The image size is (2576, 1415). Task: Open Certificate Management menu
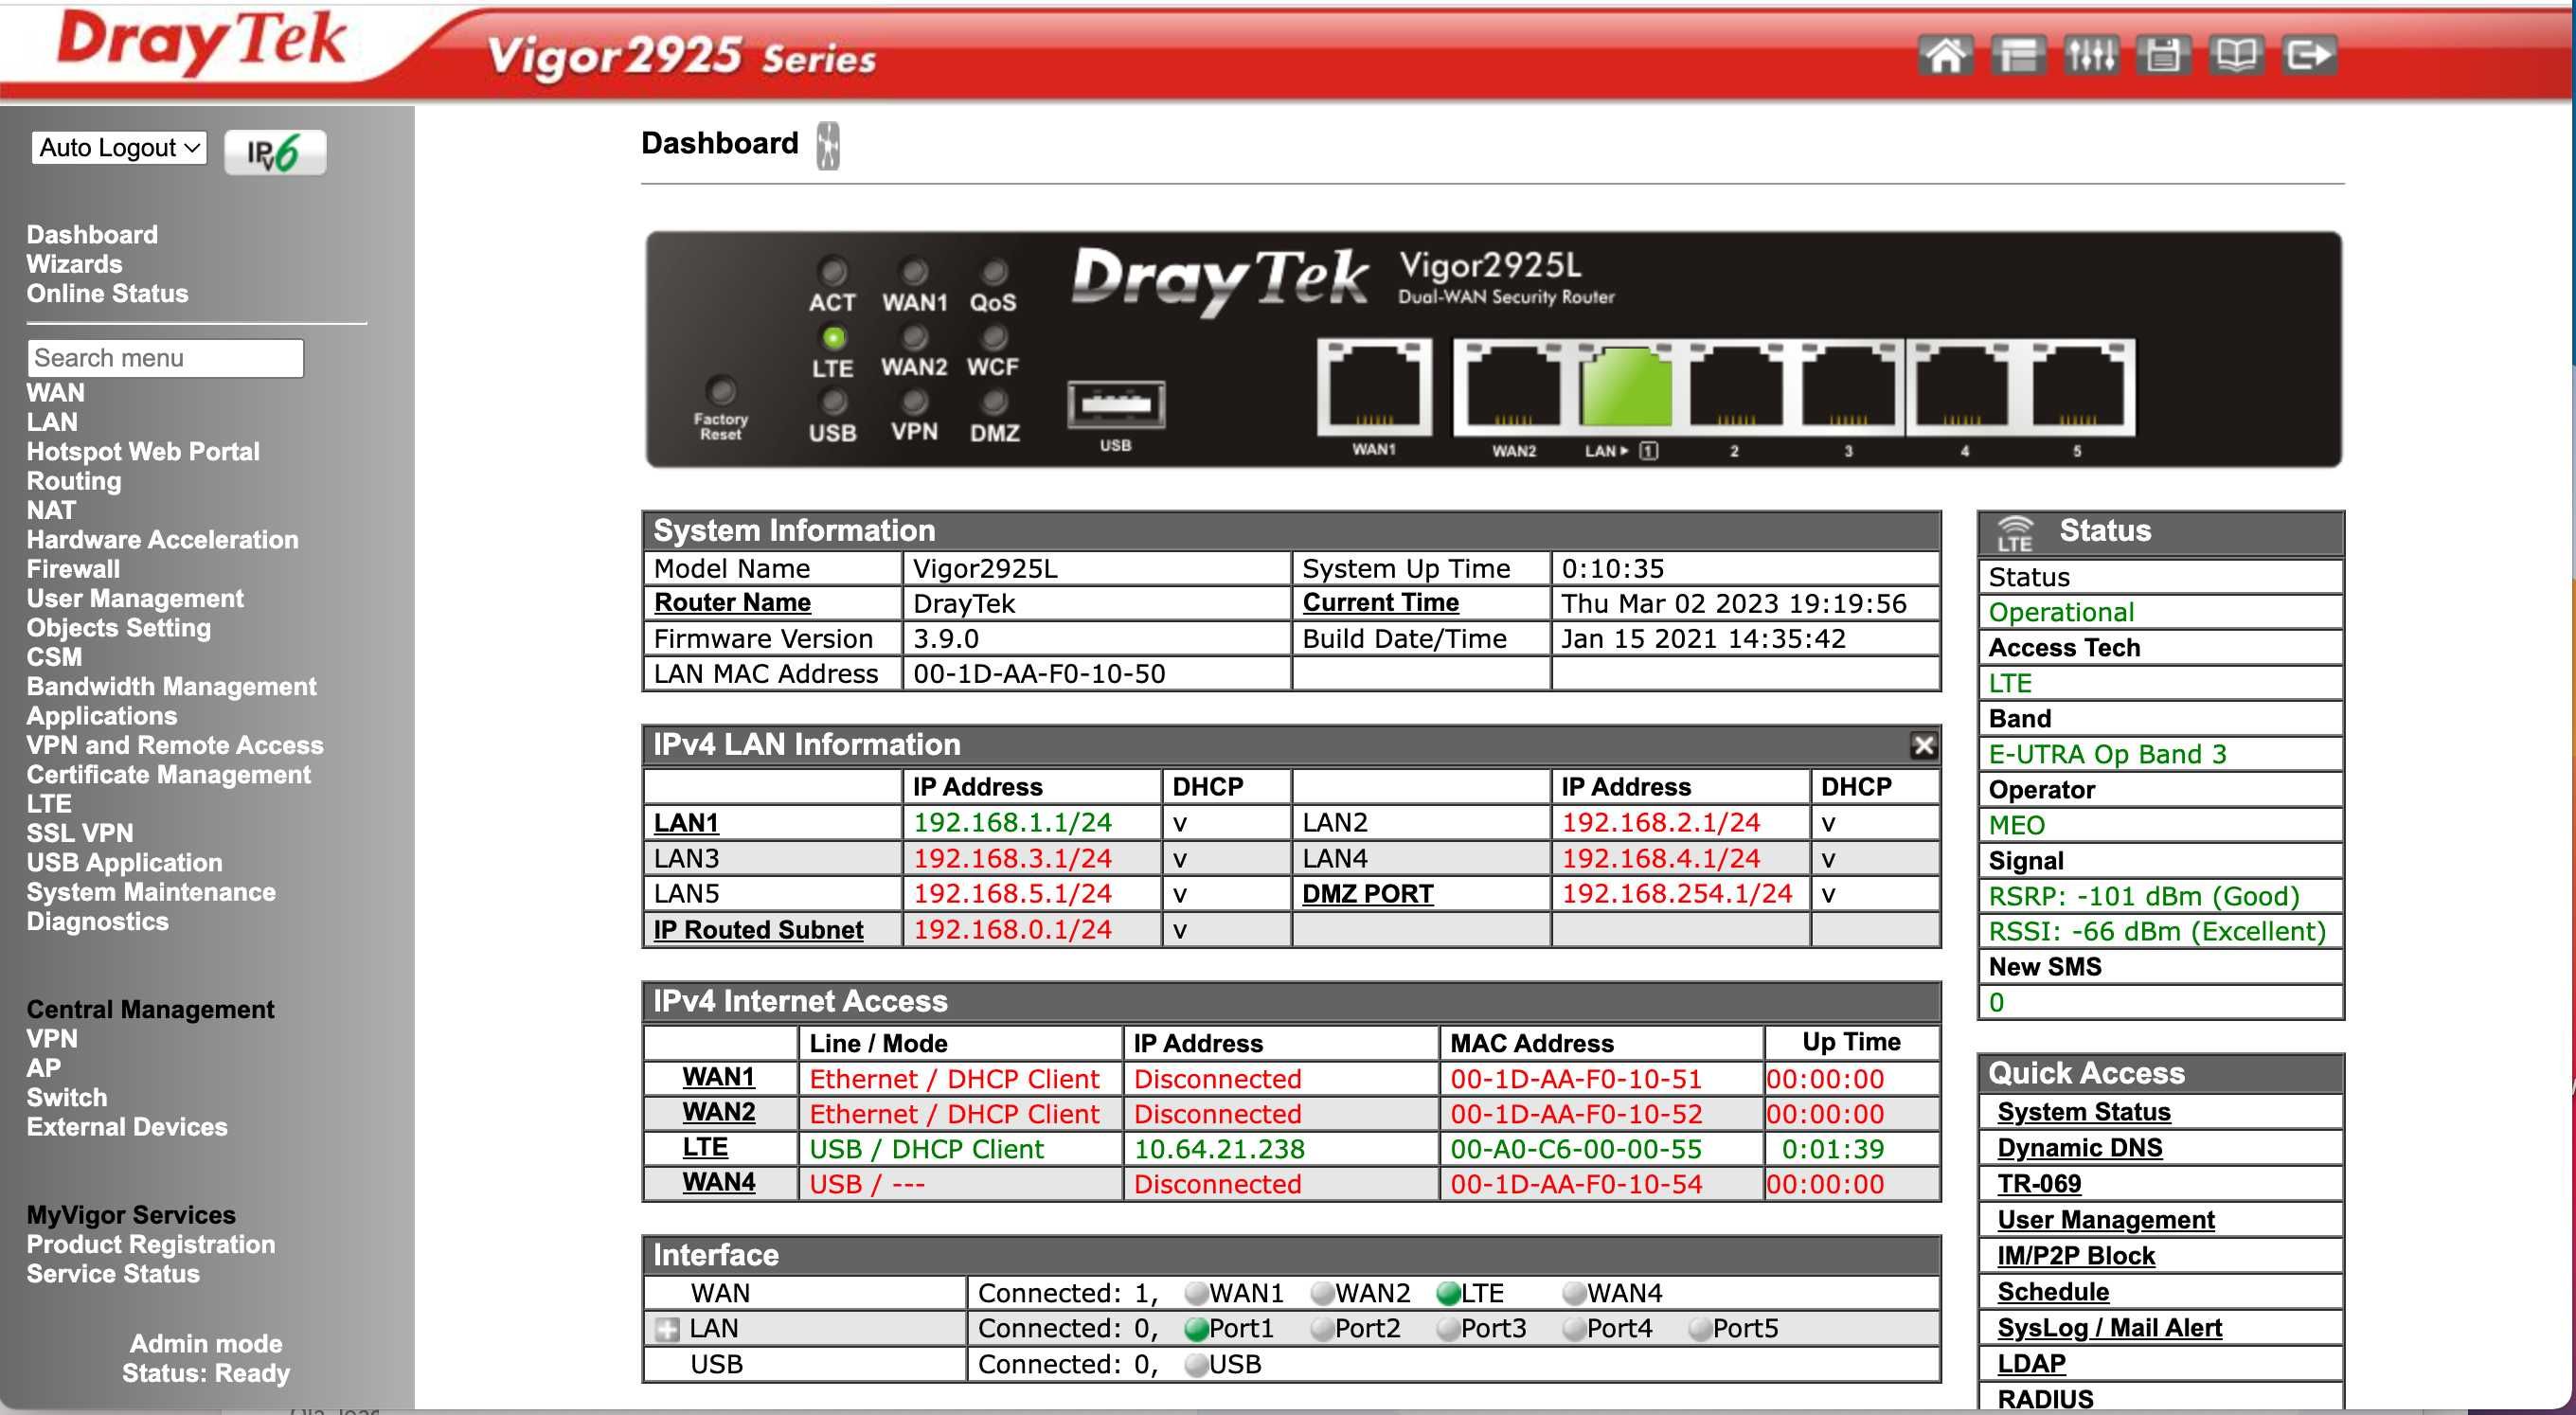tap(168, 774)
